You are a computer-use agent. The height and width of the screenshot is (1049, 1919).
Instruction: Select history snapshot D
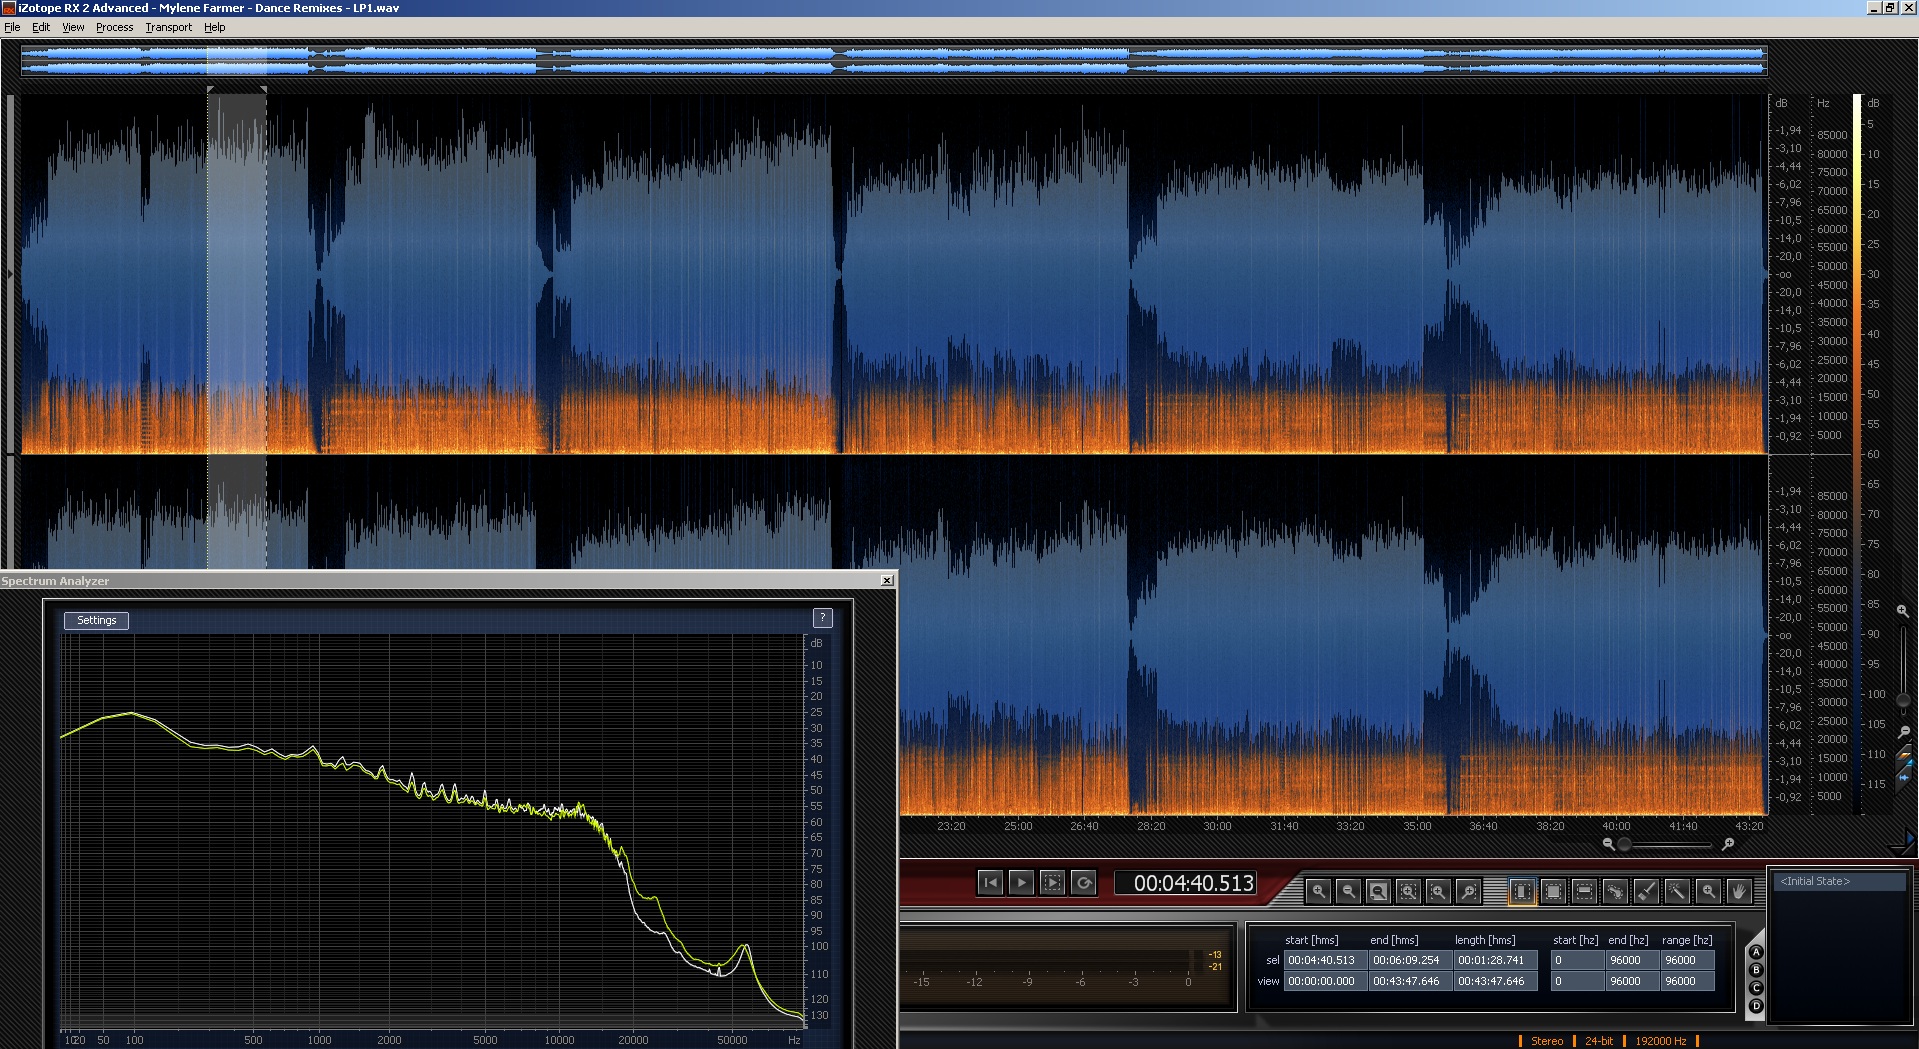[x=1756, y=1006]
